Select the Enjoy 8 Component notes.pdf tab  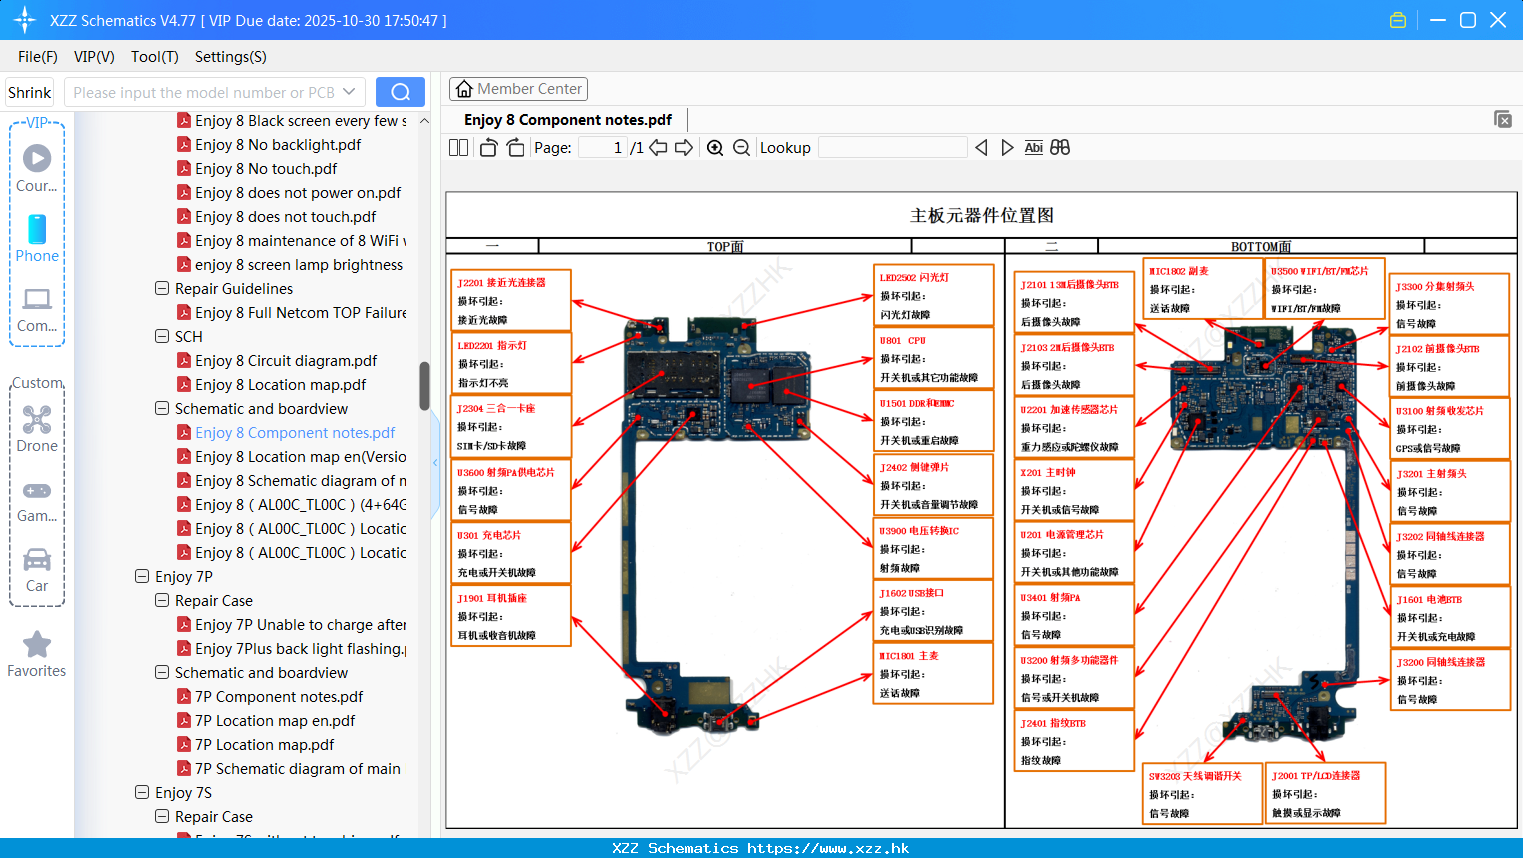pyautogui.click(x=568, y=119)
